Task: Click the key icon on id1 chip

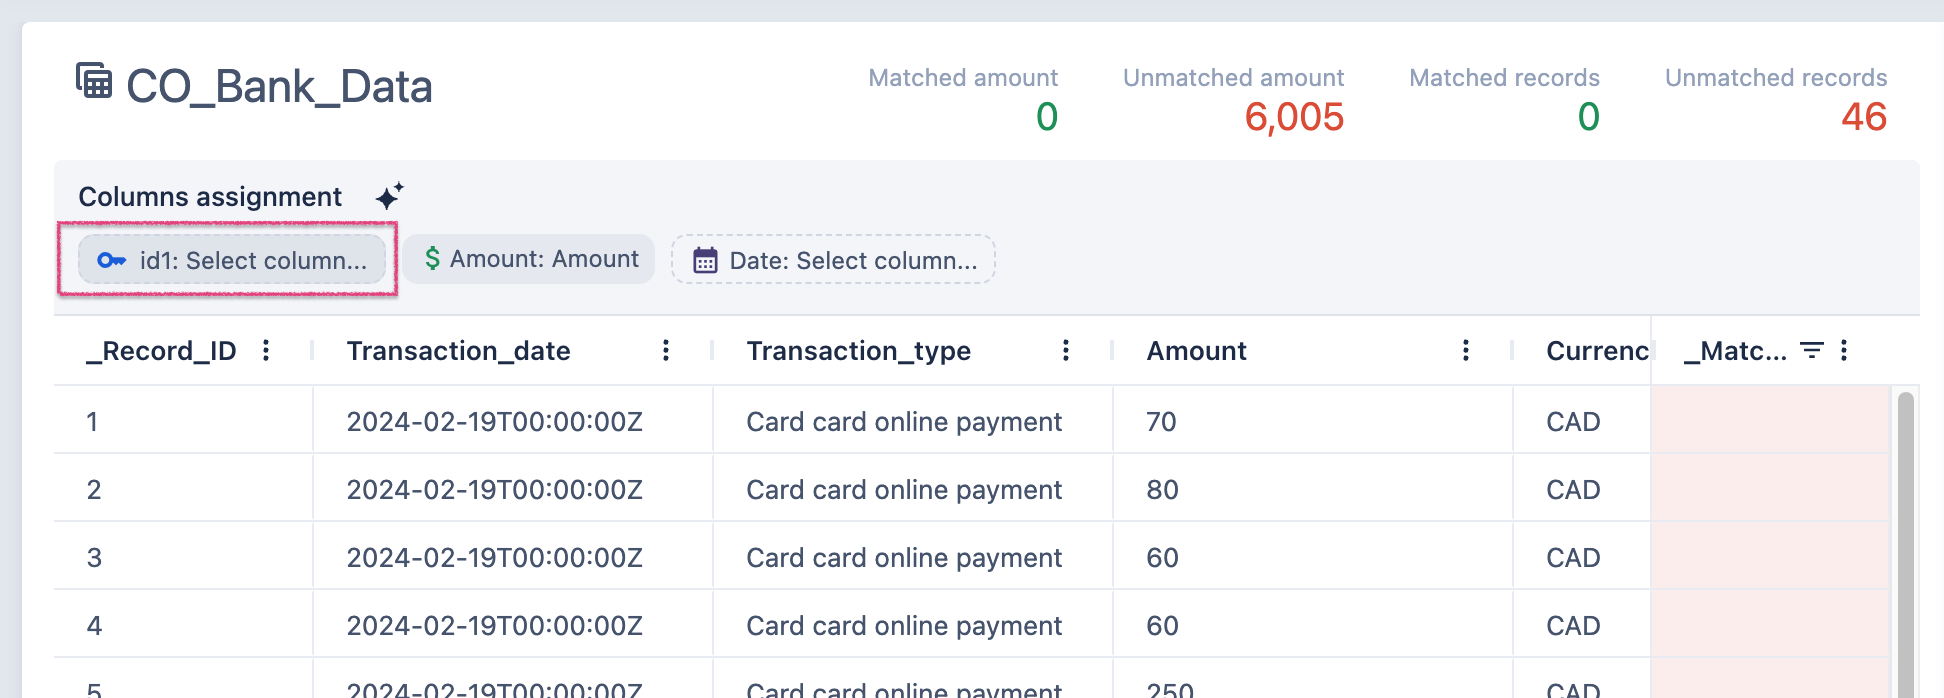Action: coord(111,261)
